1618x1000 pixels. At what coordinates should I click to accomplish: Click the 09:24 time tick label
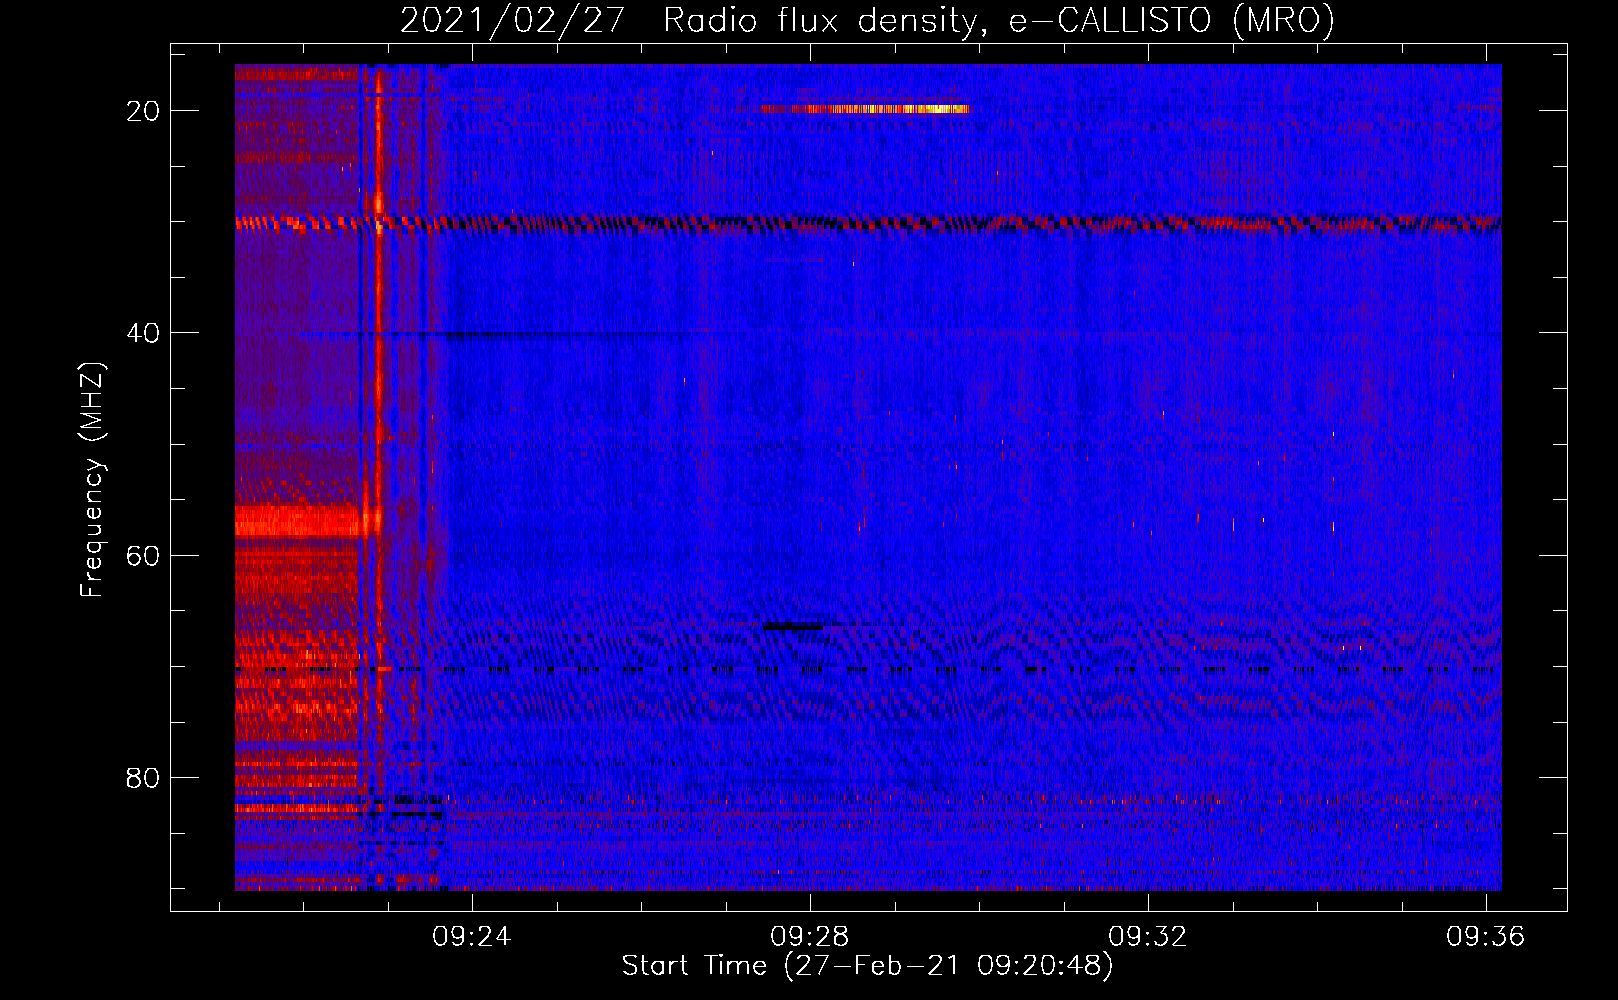point(471,936)
